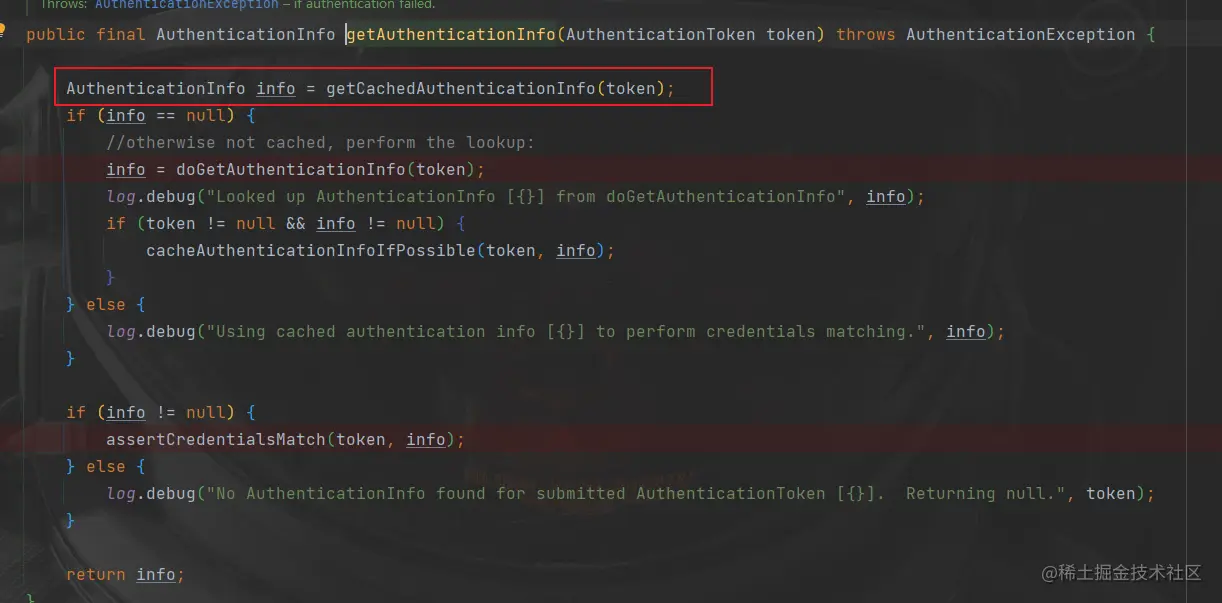The image size is (1222, 603).
Task: Click AuthenticationException link in the Throws doc line
Action: [187, 5]
